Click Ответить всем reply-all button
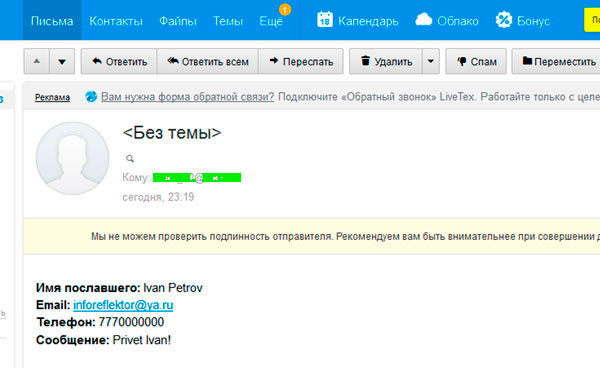600x368 pixels. point(208,61)
